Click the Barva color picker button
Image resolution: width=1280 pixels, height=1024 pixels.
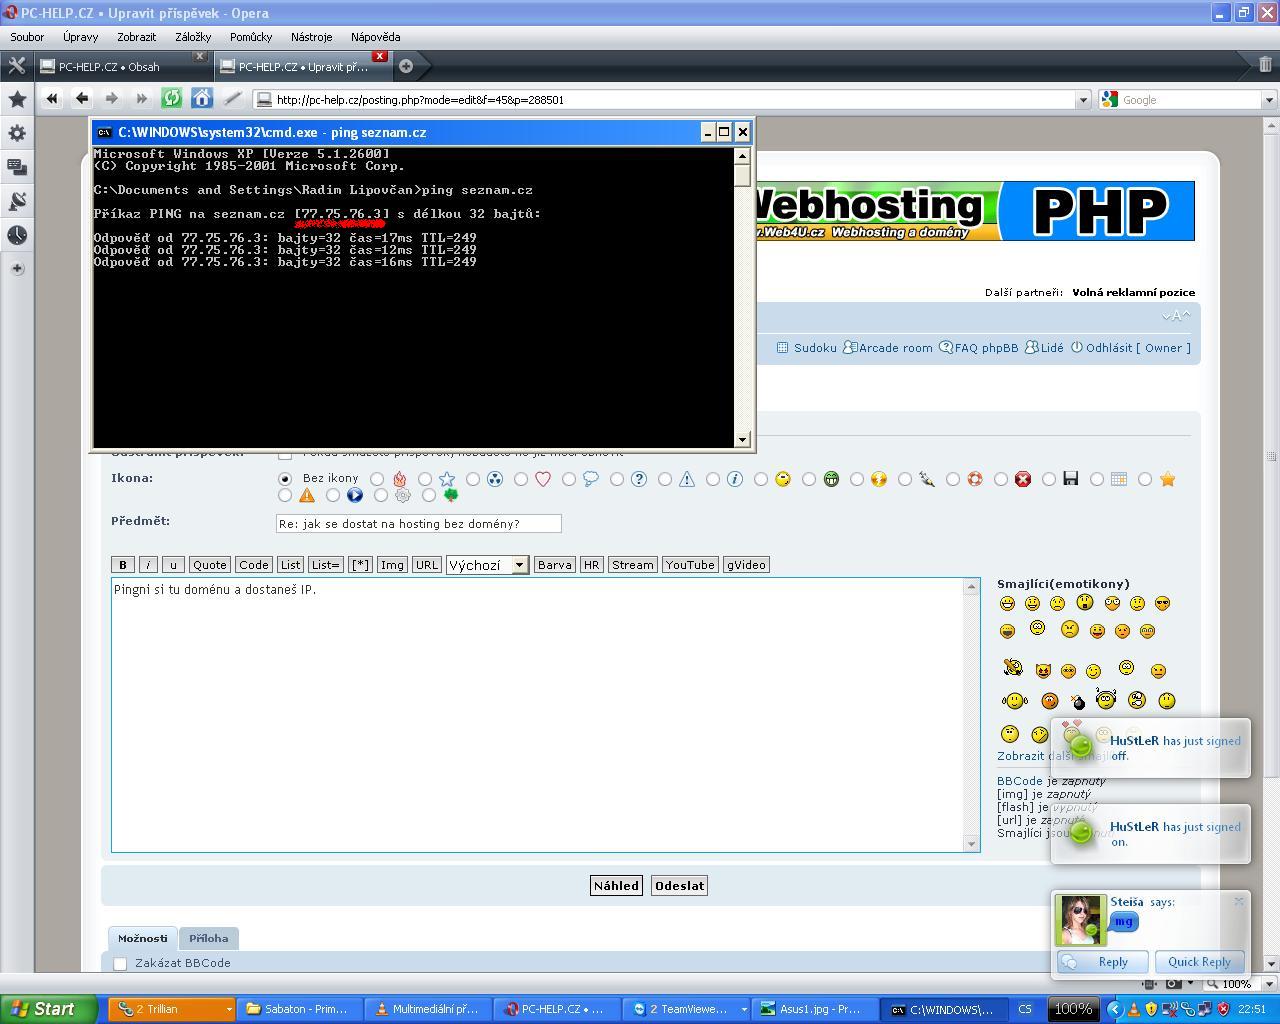554,565
